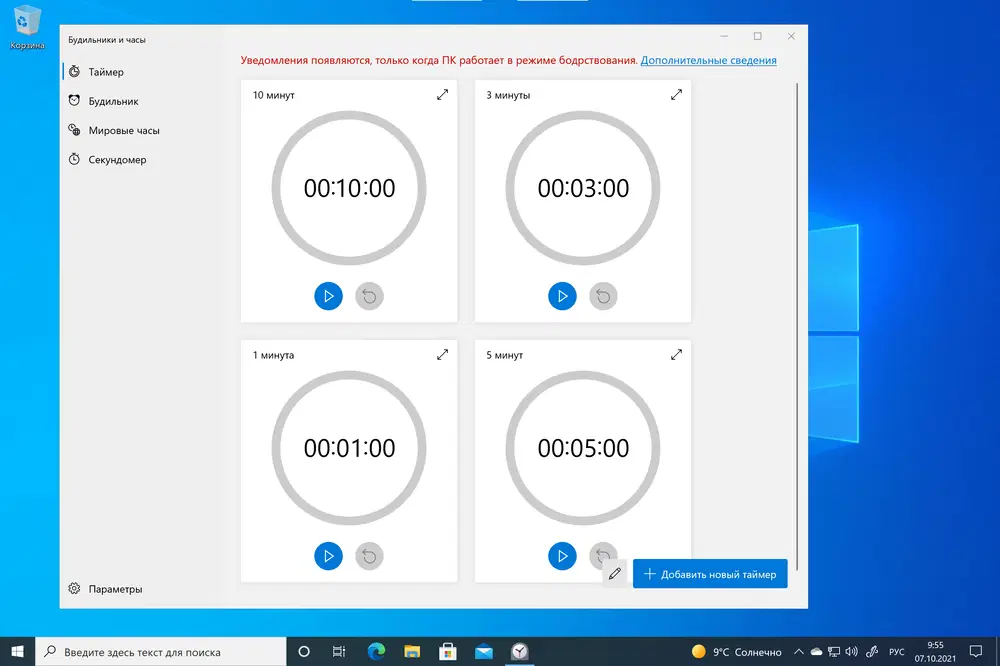Image resolution: width=1000 pixels, height=666 pixels.
Task: Click the 00:05:00 timer dial
Action: (583, 448)
